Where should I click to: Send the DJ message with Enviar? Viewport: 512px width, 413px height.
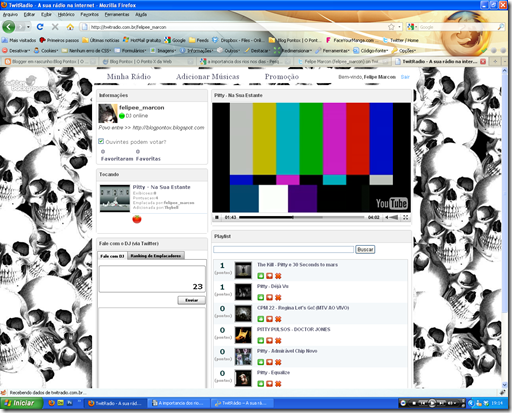tap(191, 300)
